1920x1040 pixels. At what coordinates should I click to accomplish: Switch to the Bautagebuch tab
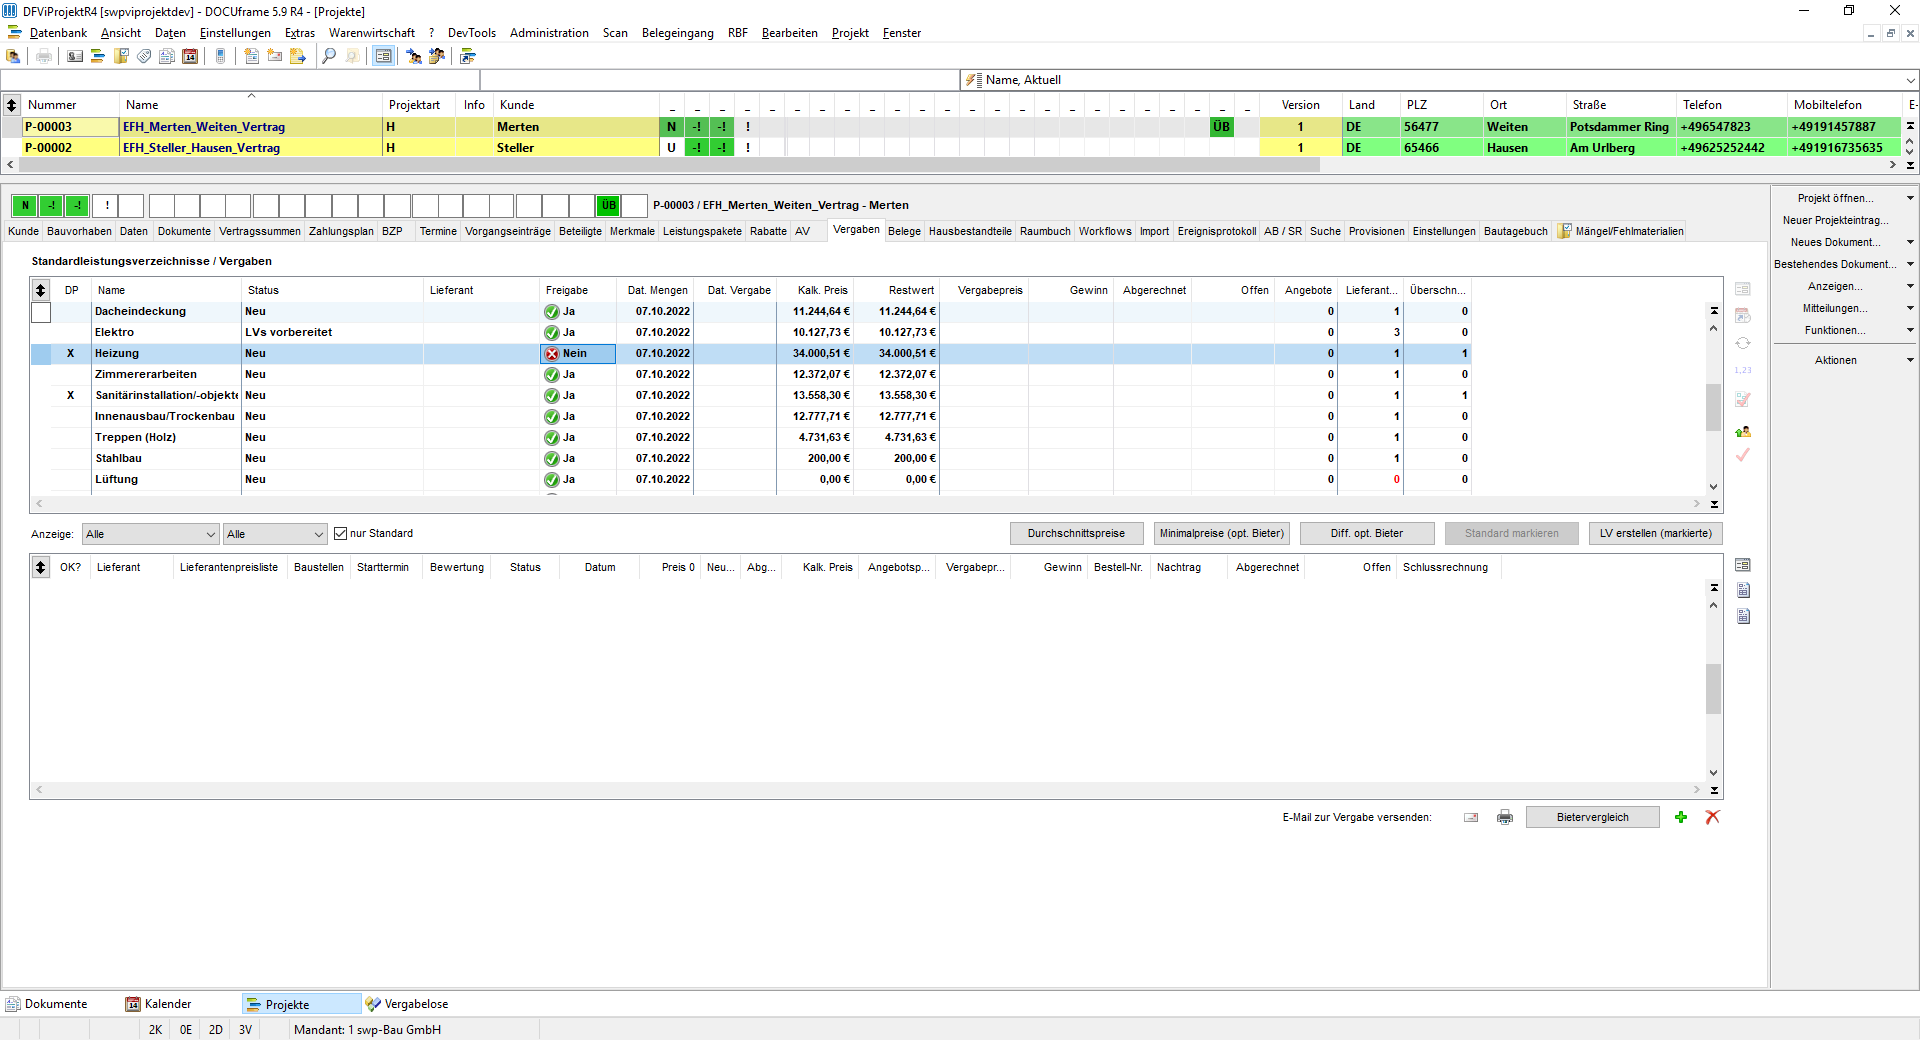coord(1515,231)
